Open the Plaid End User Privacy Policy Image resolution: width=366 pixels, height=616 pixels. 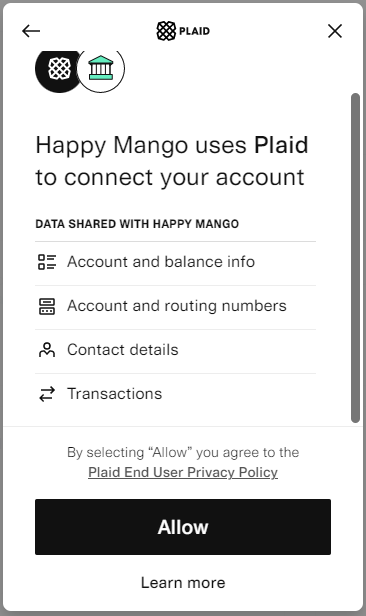183,472
